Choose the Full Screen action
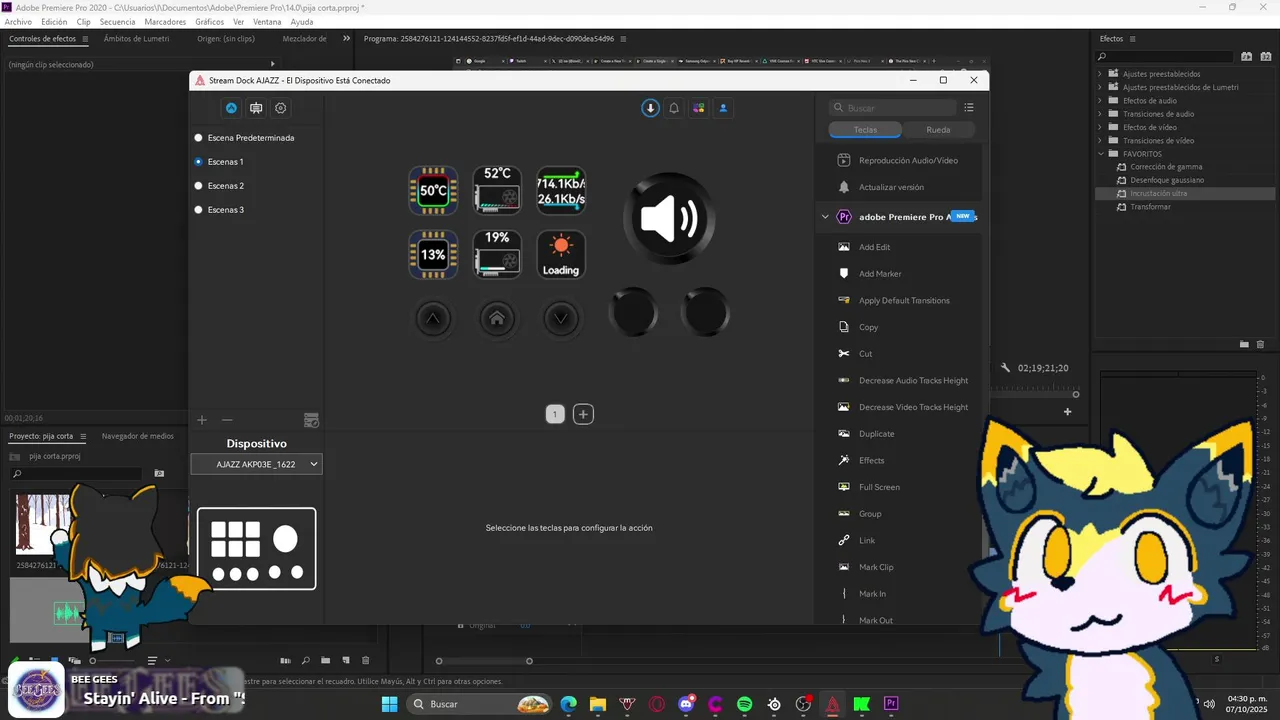The height and width of the screenshot is (720, 1280). point(879,487)
